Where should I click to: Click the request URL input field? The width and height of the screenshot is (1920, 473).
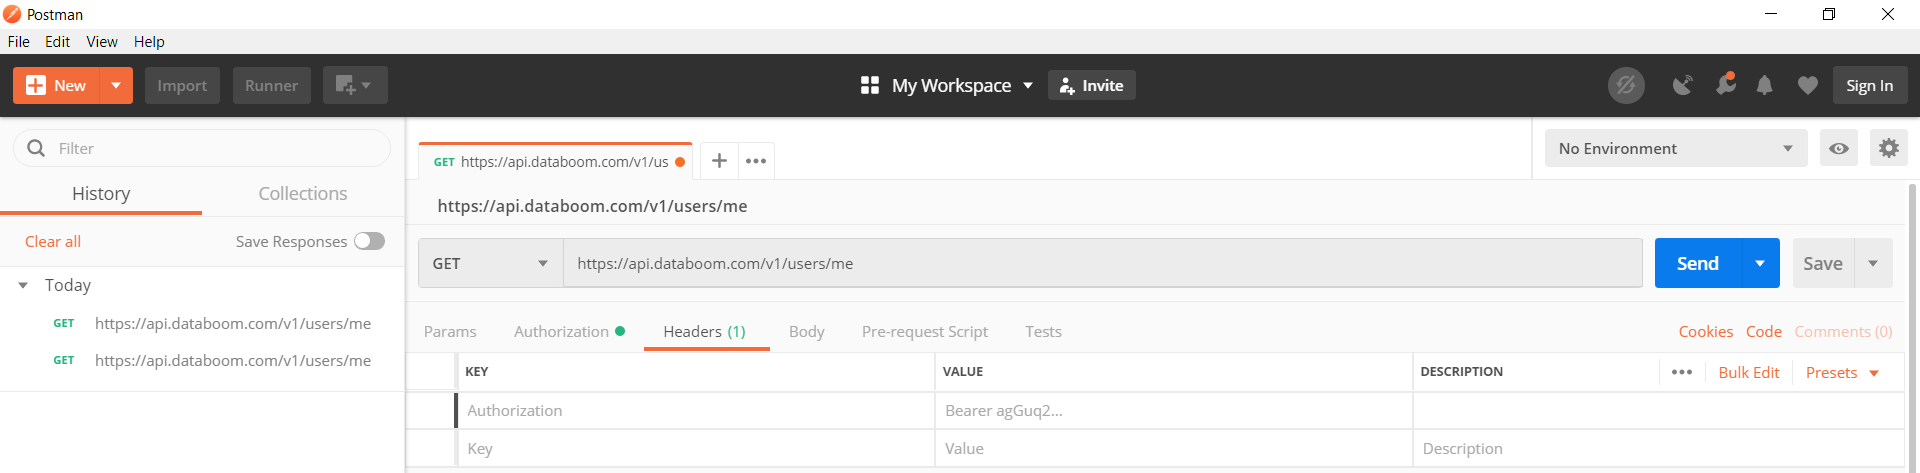[1103, 263]
